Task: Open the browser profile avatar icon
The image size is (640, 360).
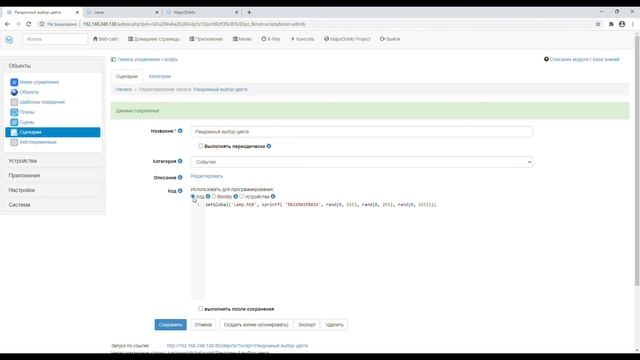Action: [622, 24]
